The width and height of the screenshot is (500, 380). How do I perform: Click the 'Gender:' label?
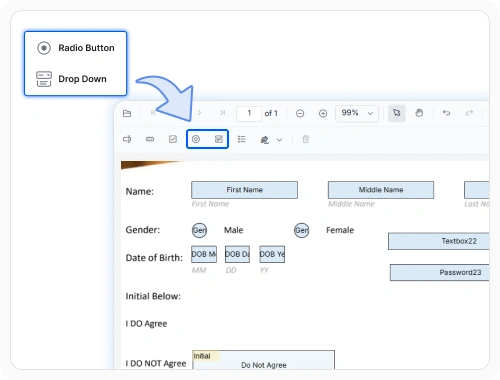tap(143, 230)
